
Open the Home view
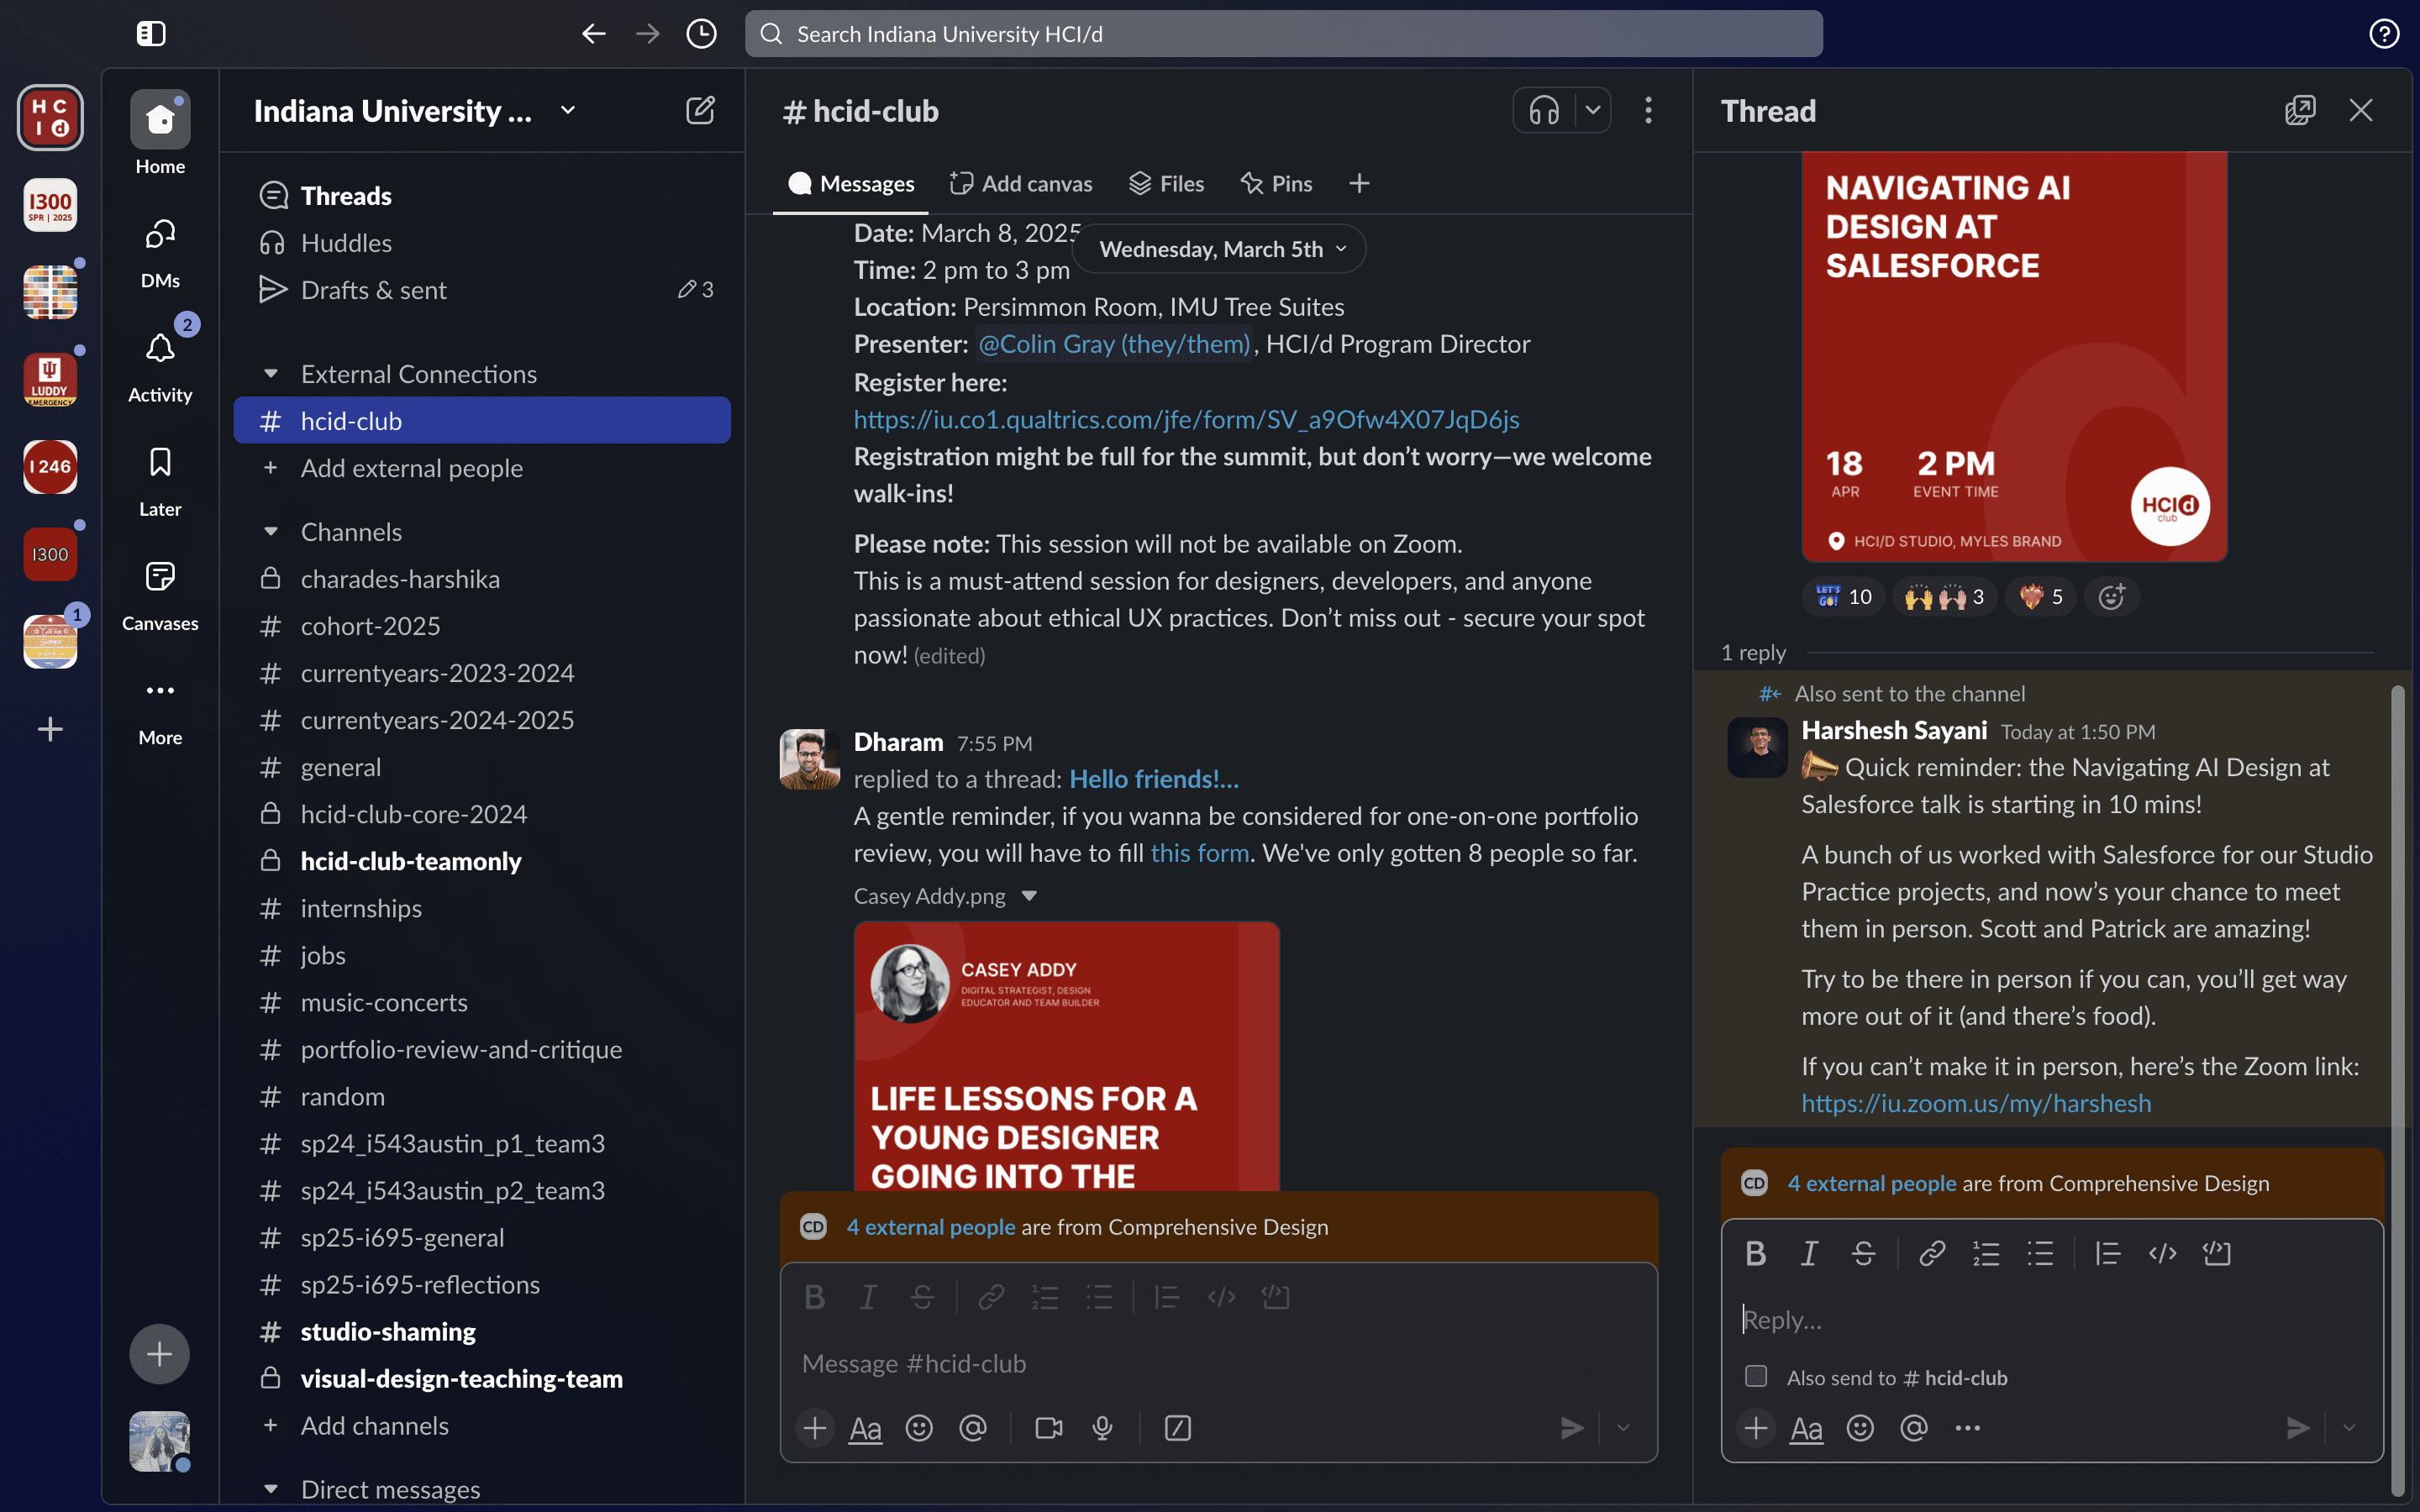(x=160, y=133)
